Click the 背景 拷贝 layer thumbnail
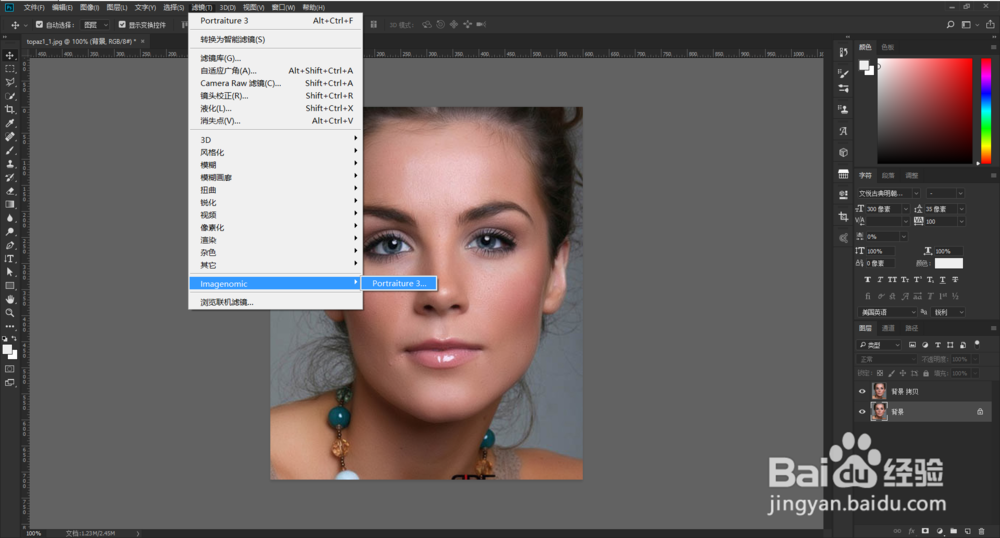Viewport: 1000px width, 538px height. point(879,391)
